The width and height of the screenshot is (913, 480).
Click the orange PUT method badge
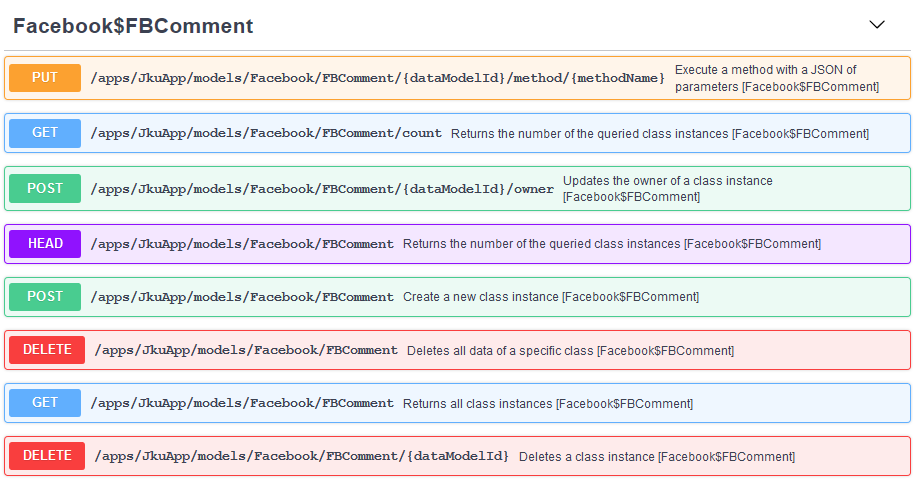click(x=45, y=78)
